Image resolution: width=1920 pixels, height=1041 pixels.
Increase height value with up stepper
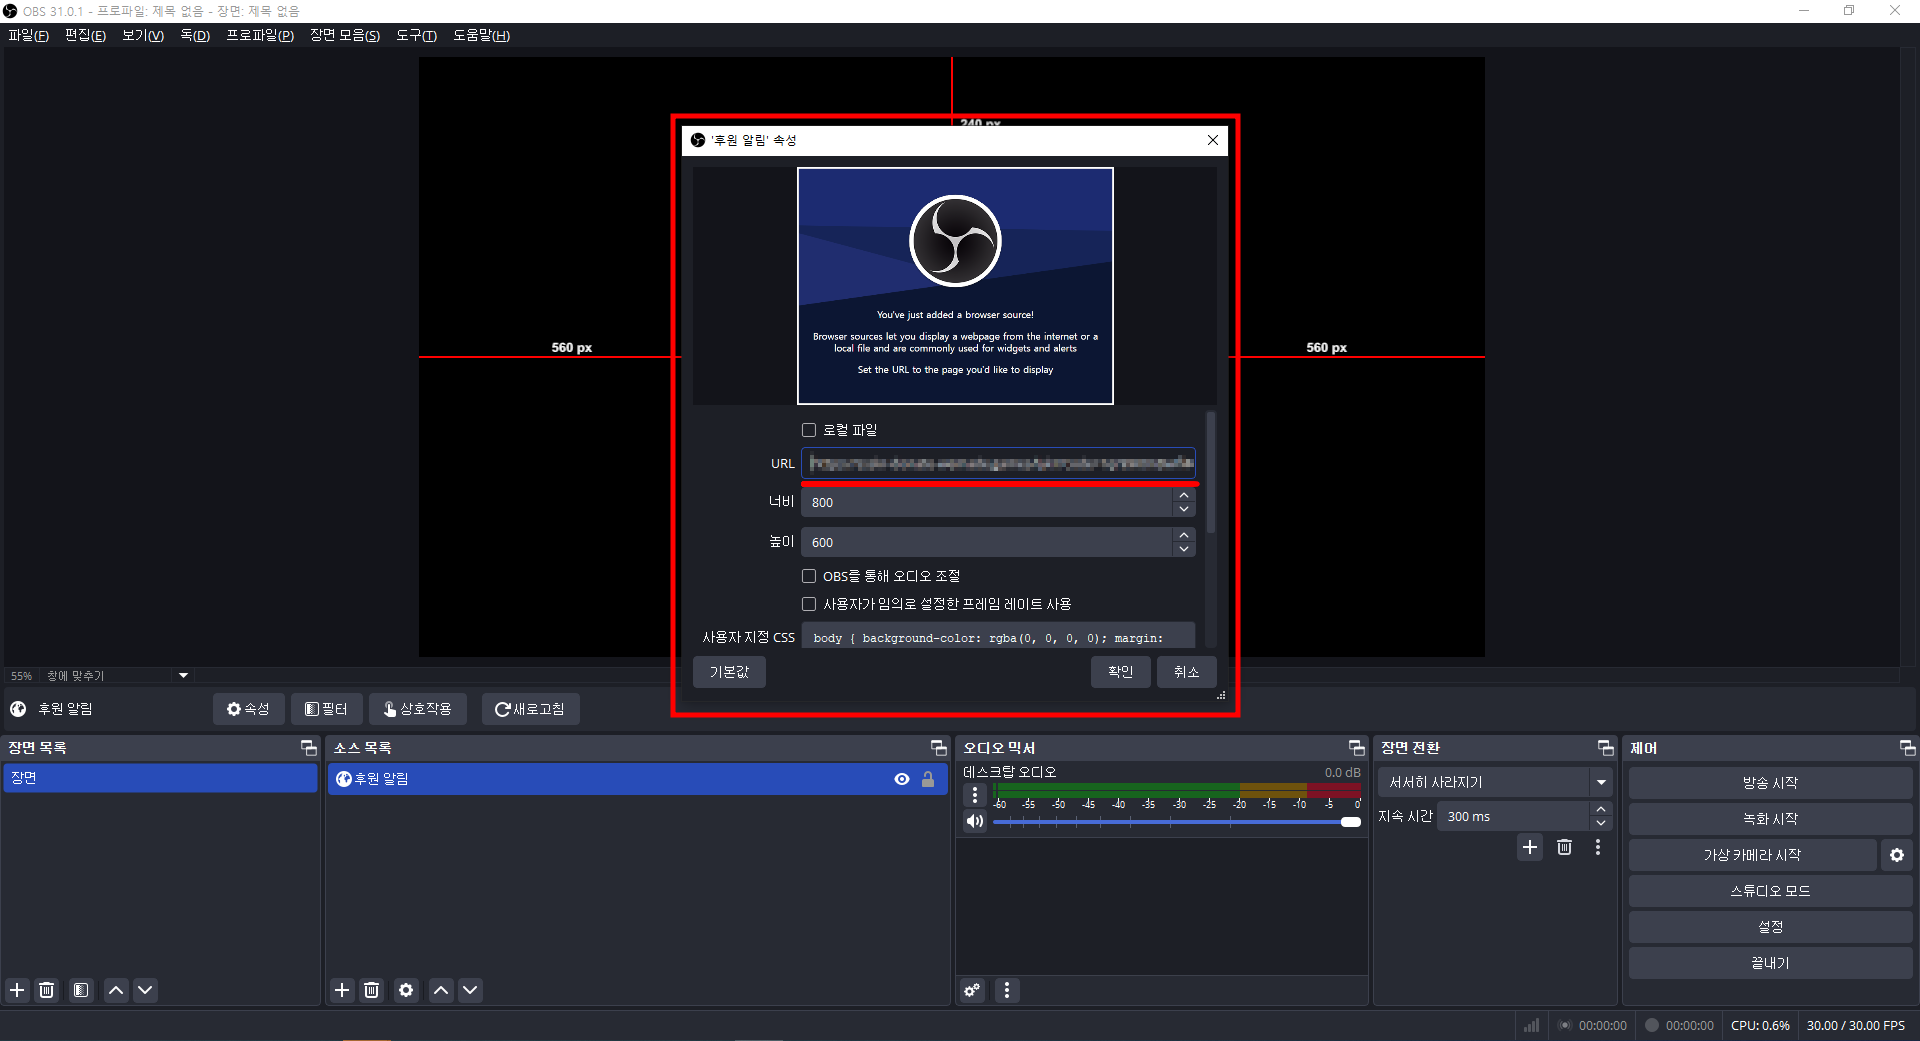[x=1184, y=536]
